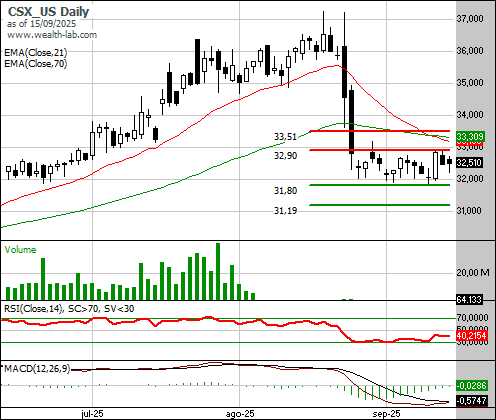Click the black -0,5747 MACD value tag
Image resolution: width=496 pixels, height=420 pixels.
(471, 400)
